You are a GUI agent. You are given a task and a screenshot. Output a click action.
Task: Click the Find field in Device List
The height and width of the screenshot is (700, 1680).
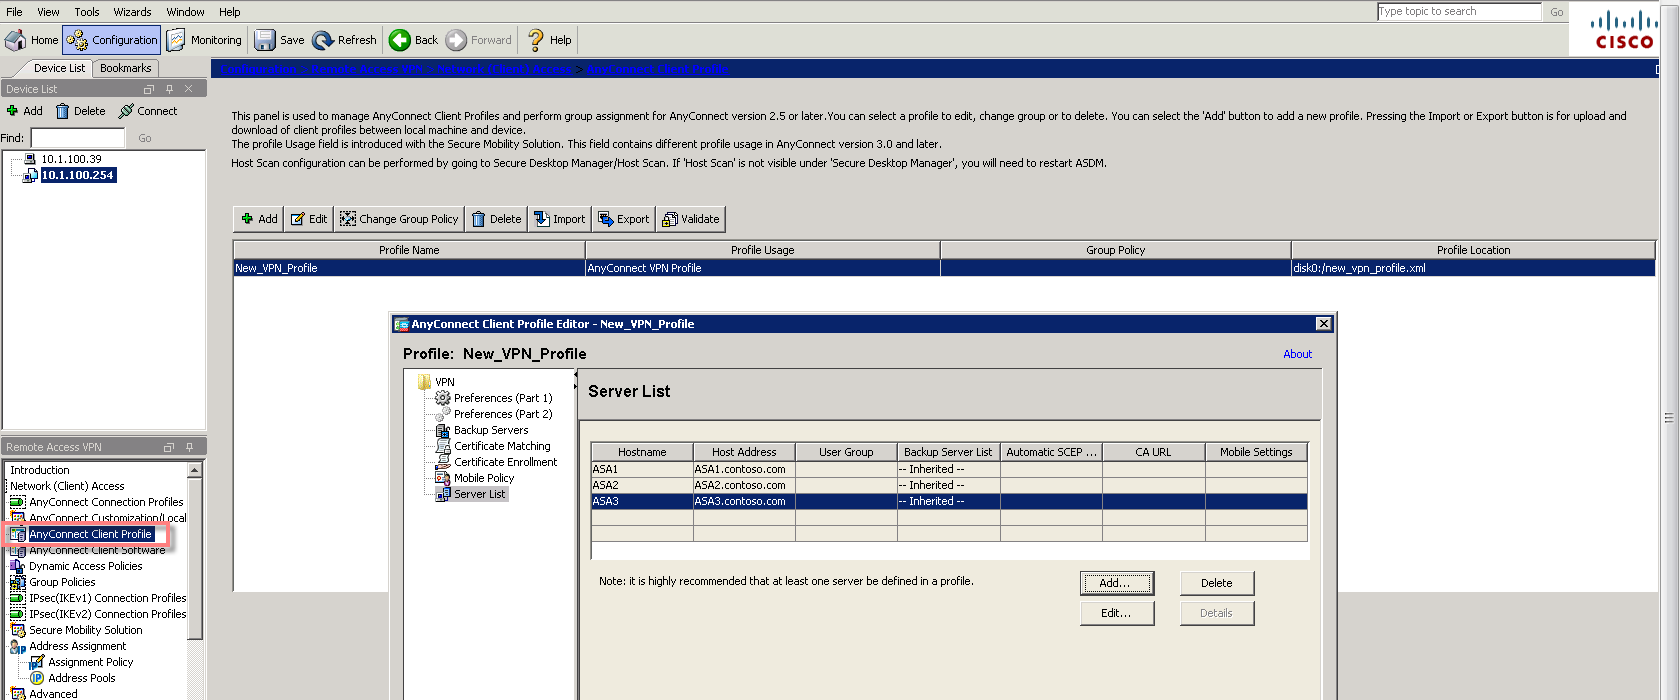pos(78,138)
